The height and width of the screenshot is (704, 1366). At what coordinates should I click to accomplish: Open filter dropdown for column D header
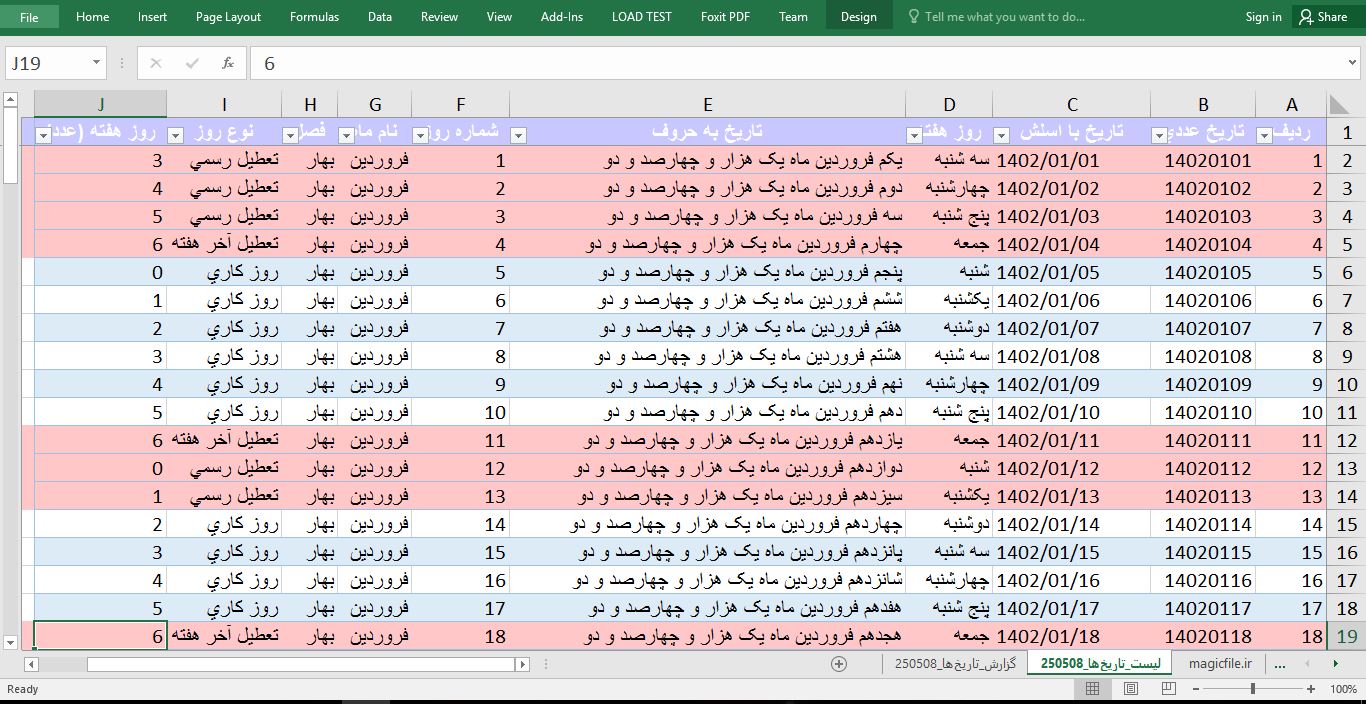[x=914, y=135]
